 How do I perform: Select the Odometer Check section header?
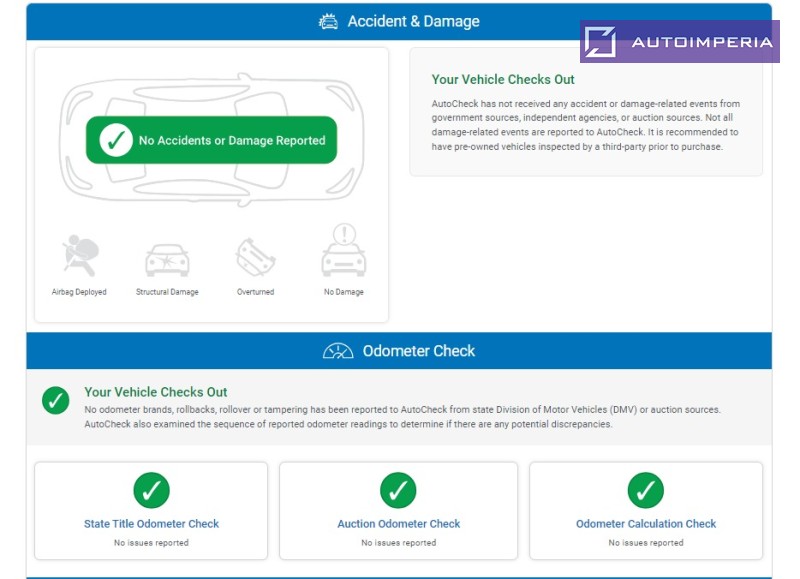coord(399,351)
